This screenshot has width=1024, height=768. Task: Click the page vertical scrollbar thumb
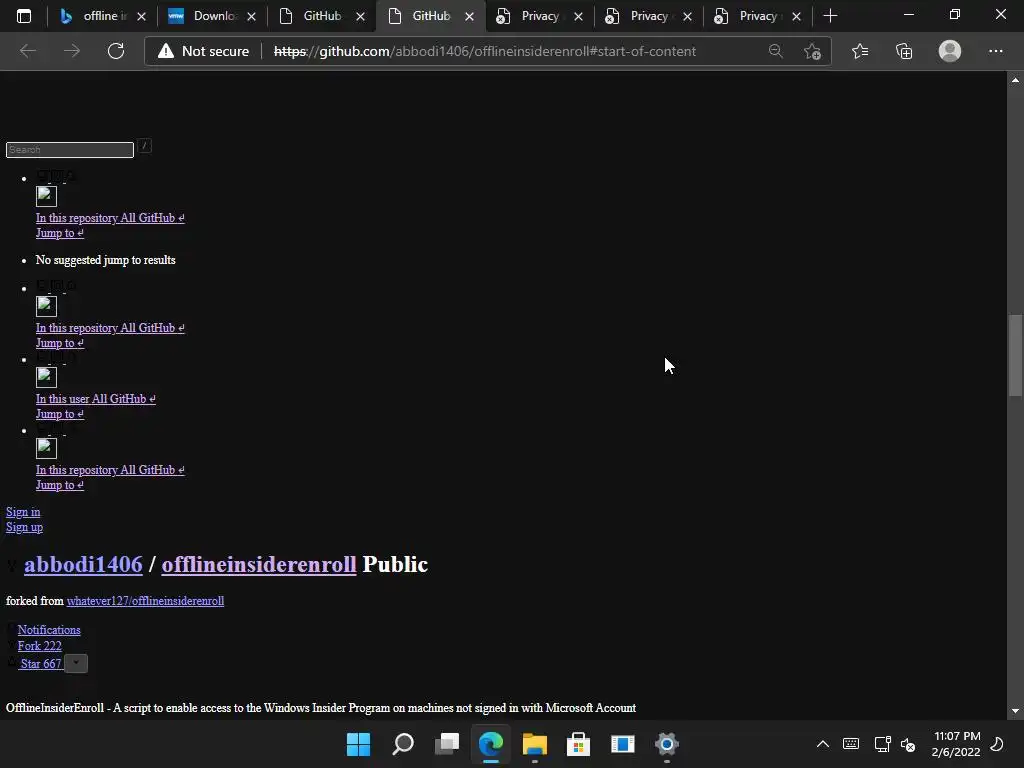click(1015, 355)
